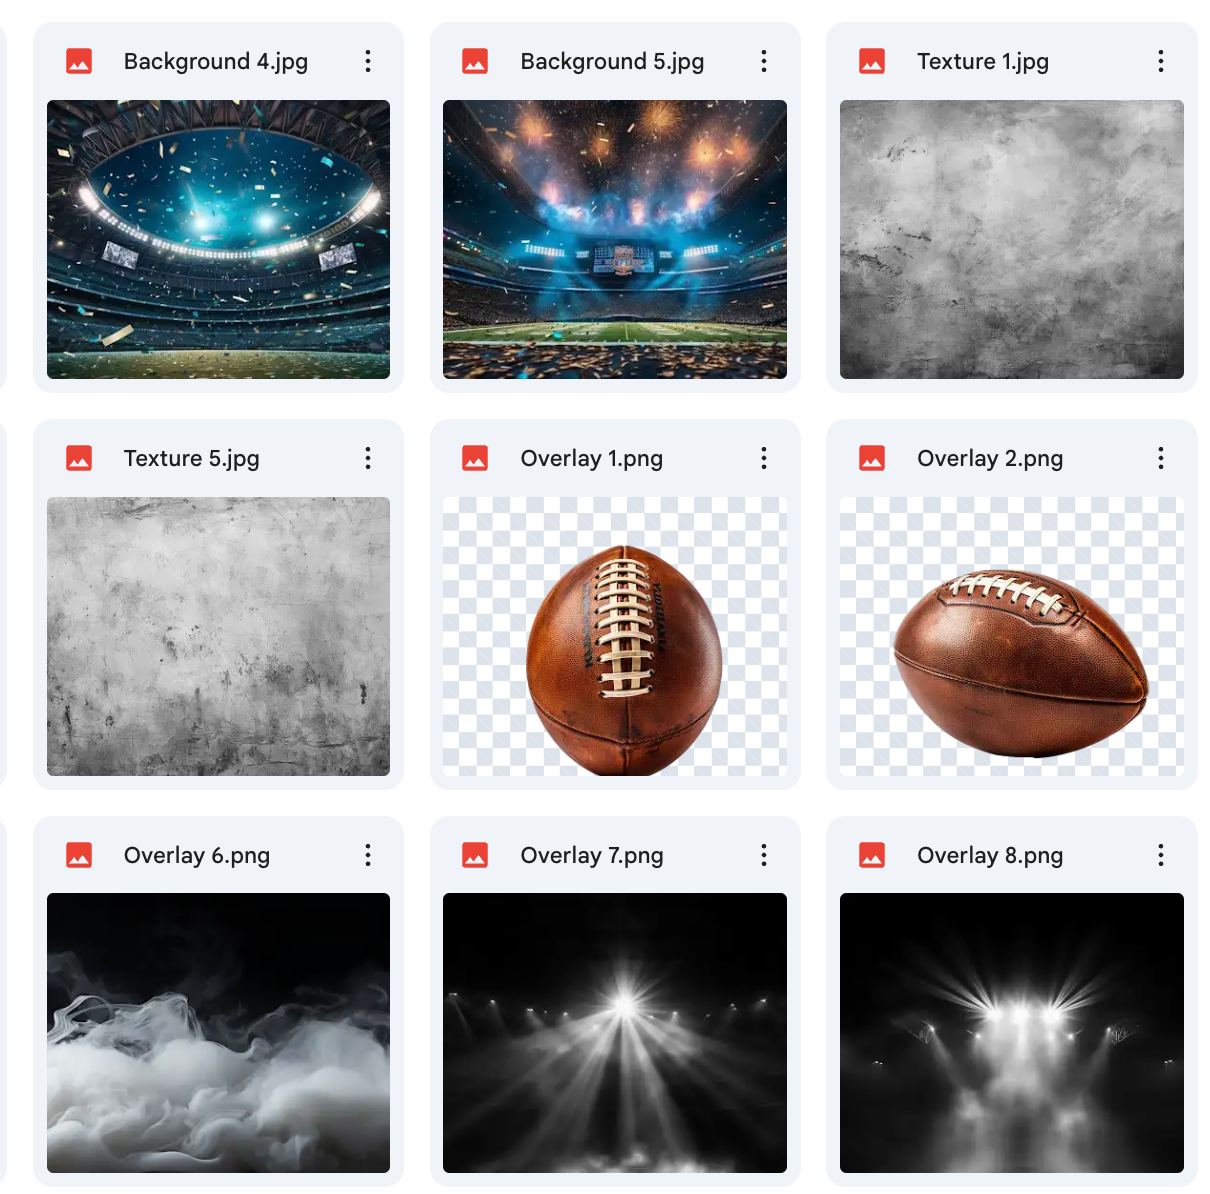Click three-dot menu on Overlay 6.png
The height and width of the screenshot is (1194, 1210).
click(x=368, y=855)
